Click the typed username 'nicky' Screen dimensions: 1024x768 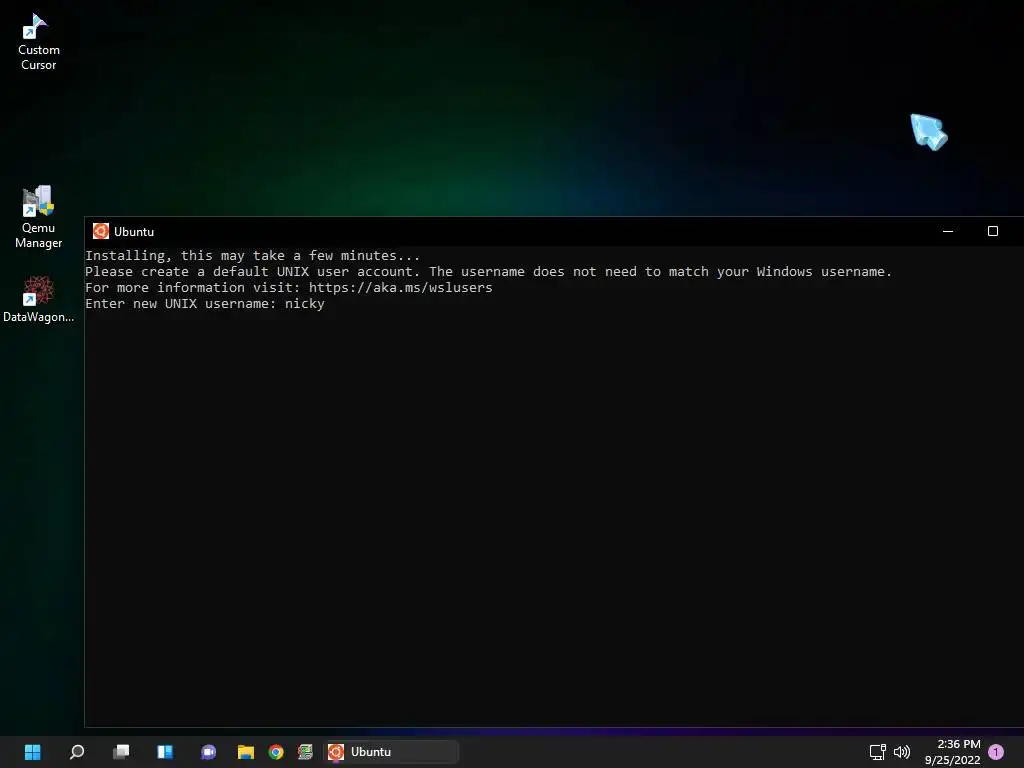[304, 304]
